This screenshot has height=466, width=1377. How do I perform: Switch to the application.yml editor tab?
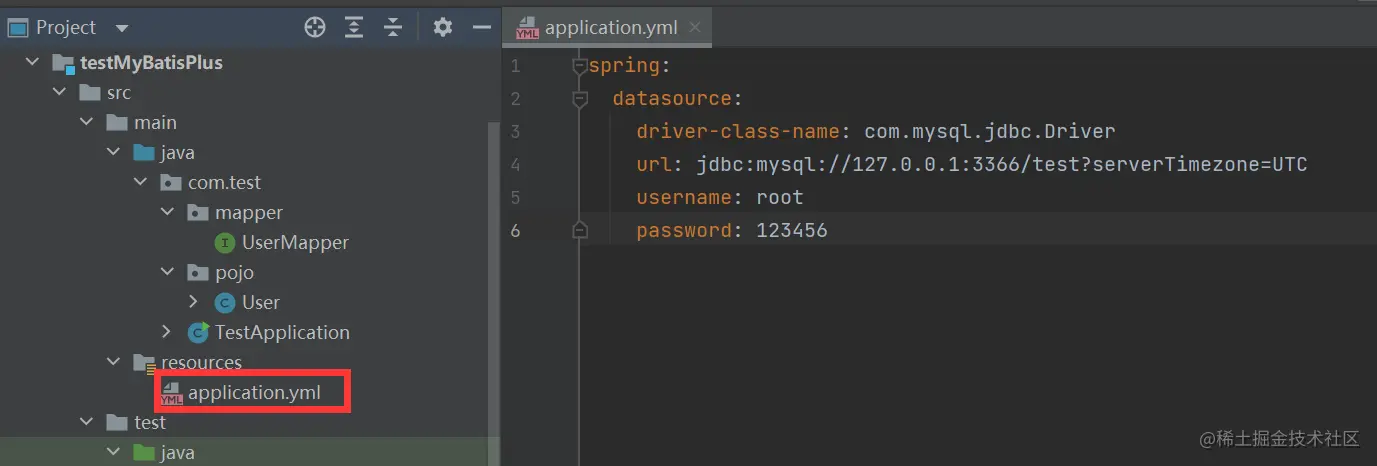[x=609, y=28]
